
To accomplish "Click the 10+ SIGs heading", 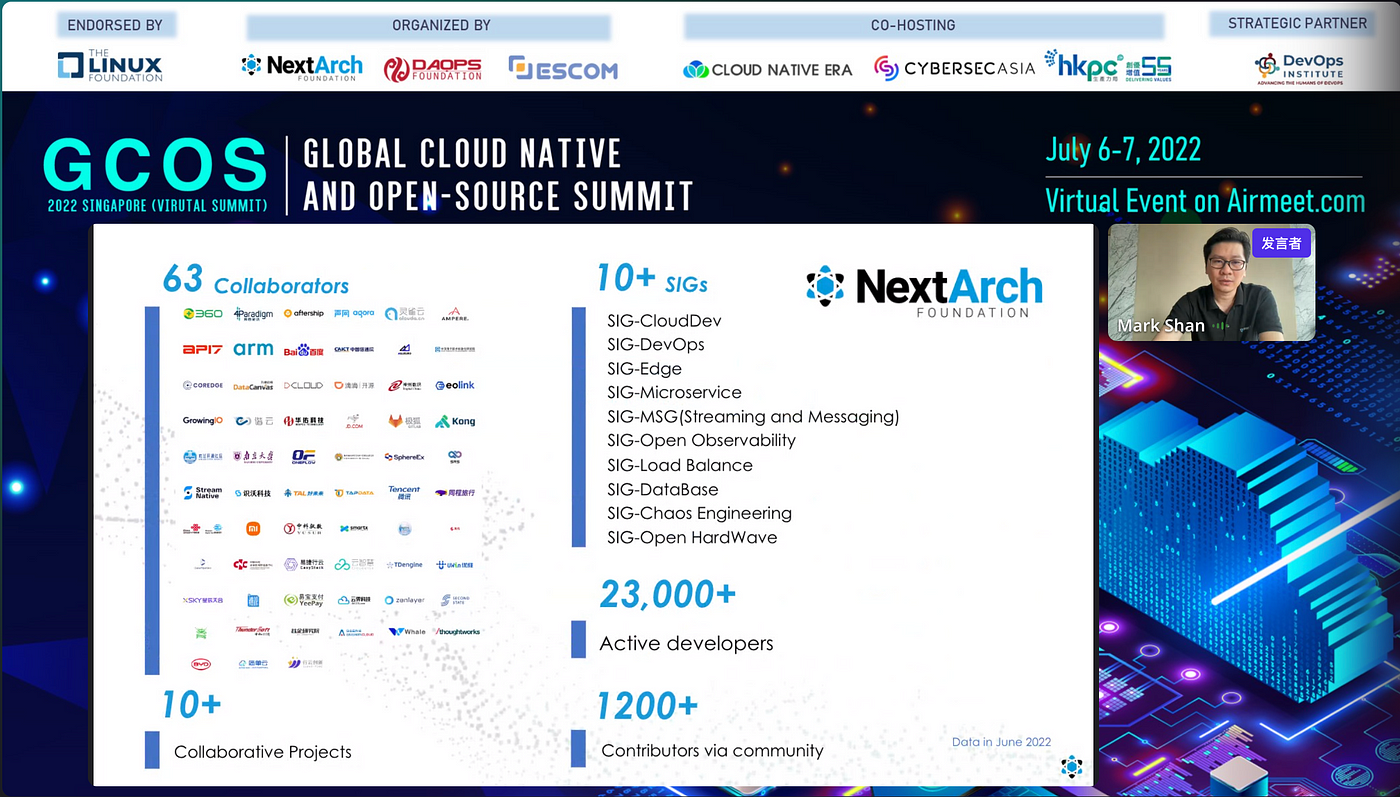I will click(652, 279).
